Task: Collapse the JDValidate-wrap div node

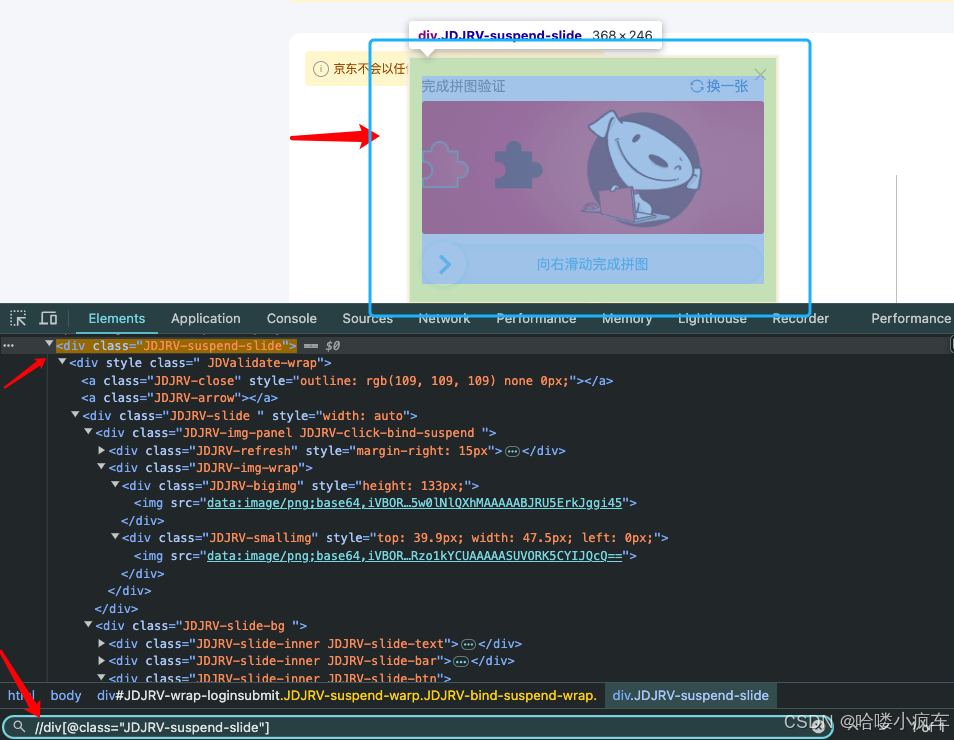Action: pyautogui.click(x=62, y=361)
